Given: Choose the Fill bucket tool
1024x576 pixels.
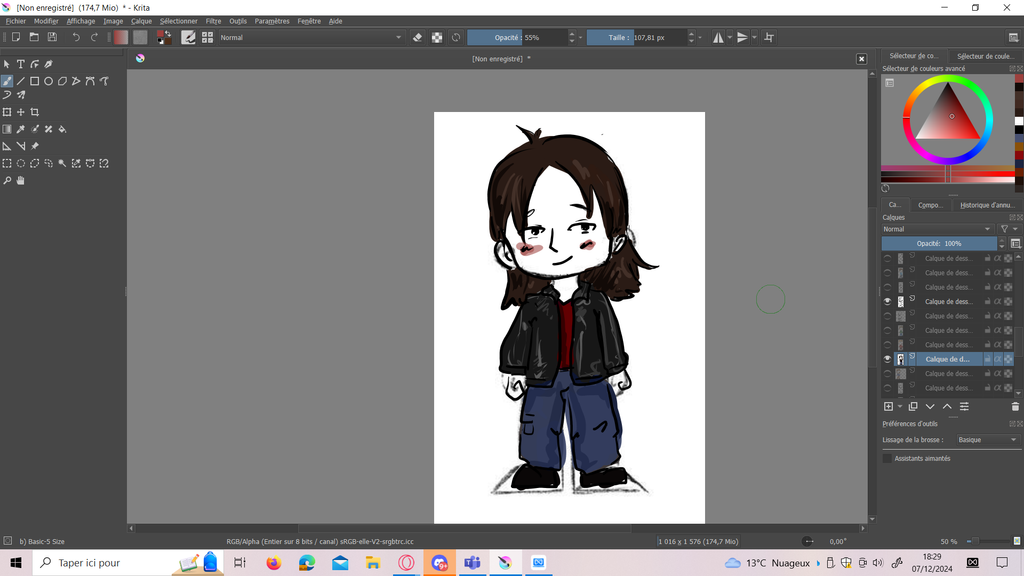Looking at the screenshot, I should coord(62,129).
